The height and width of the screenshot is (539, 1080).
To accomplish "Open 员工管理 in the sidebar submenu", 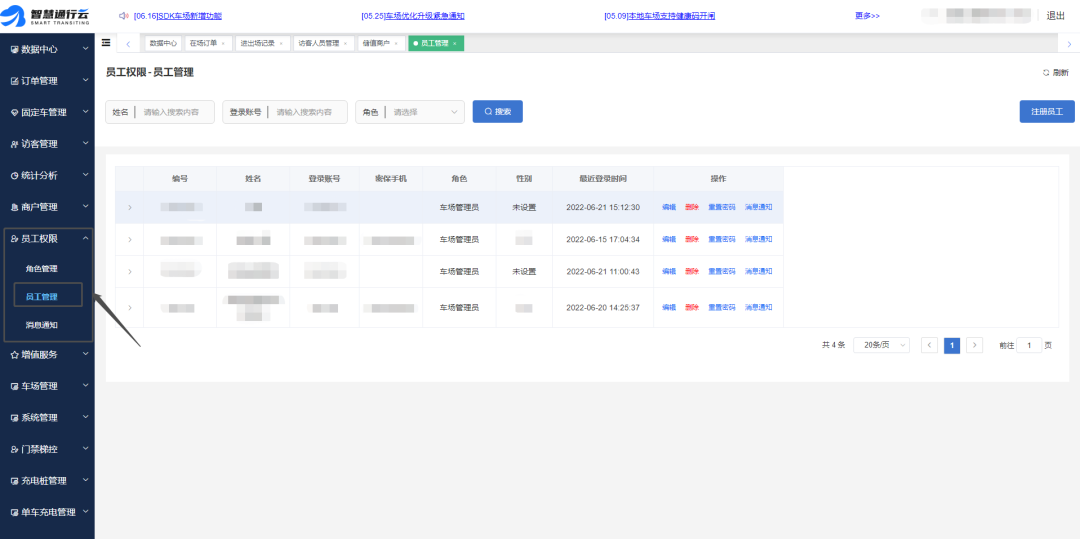I will coord(41,297).
